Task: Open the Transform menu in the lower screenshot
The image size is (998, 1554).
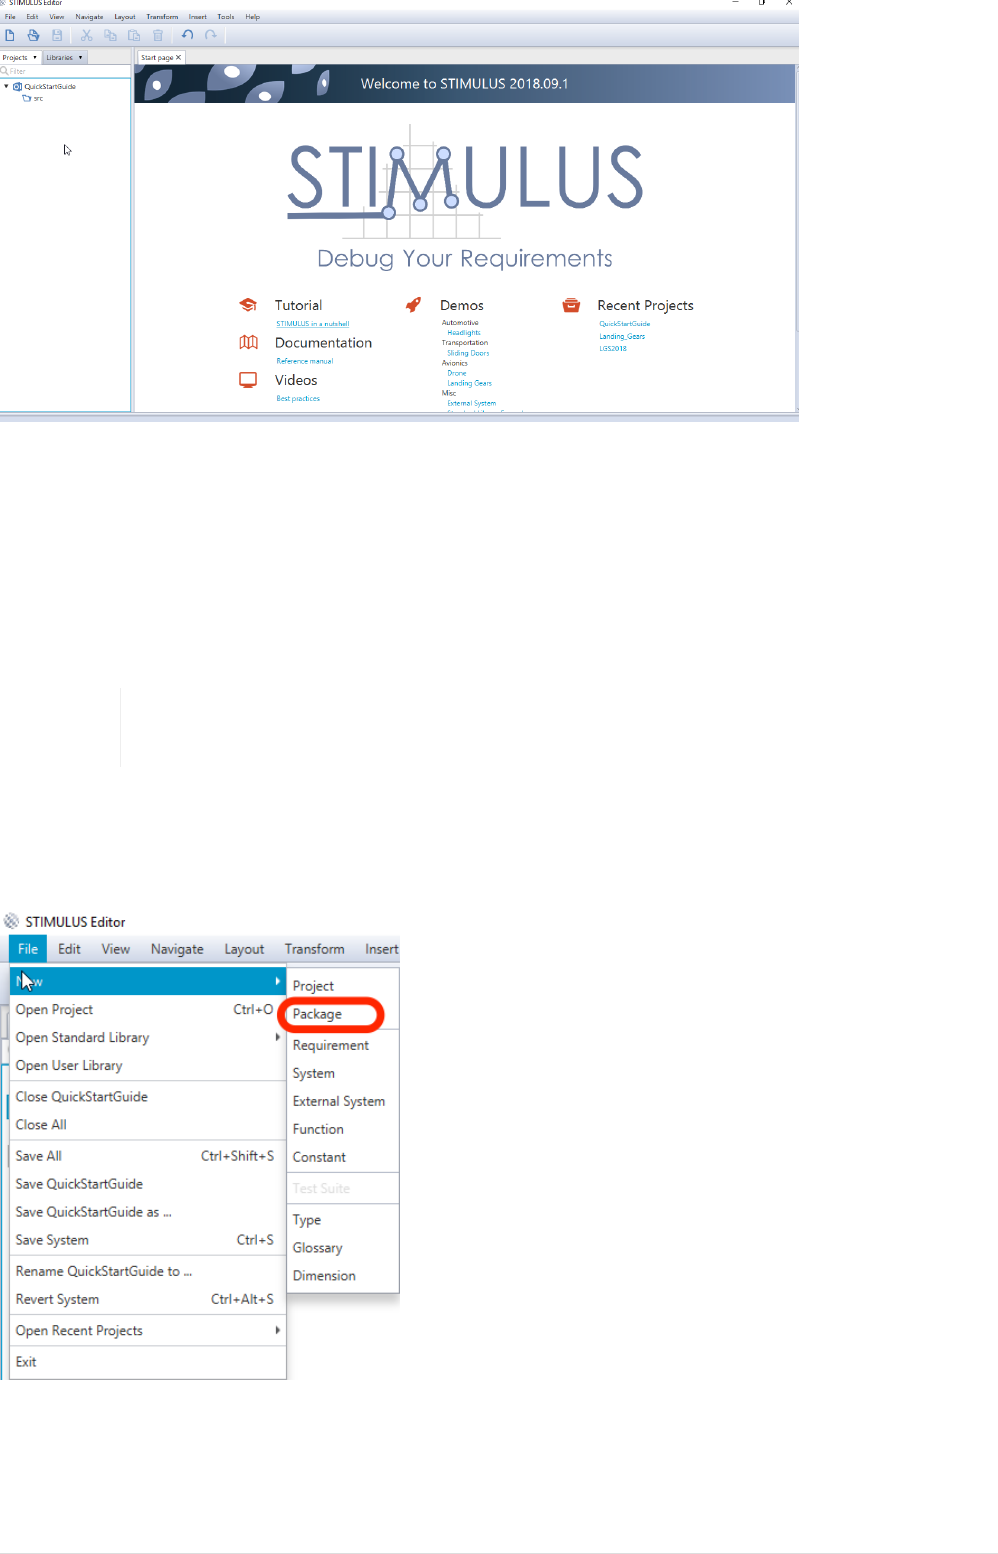Action: pos(314,949)
